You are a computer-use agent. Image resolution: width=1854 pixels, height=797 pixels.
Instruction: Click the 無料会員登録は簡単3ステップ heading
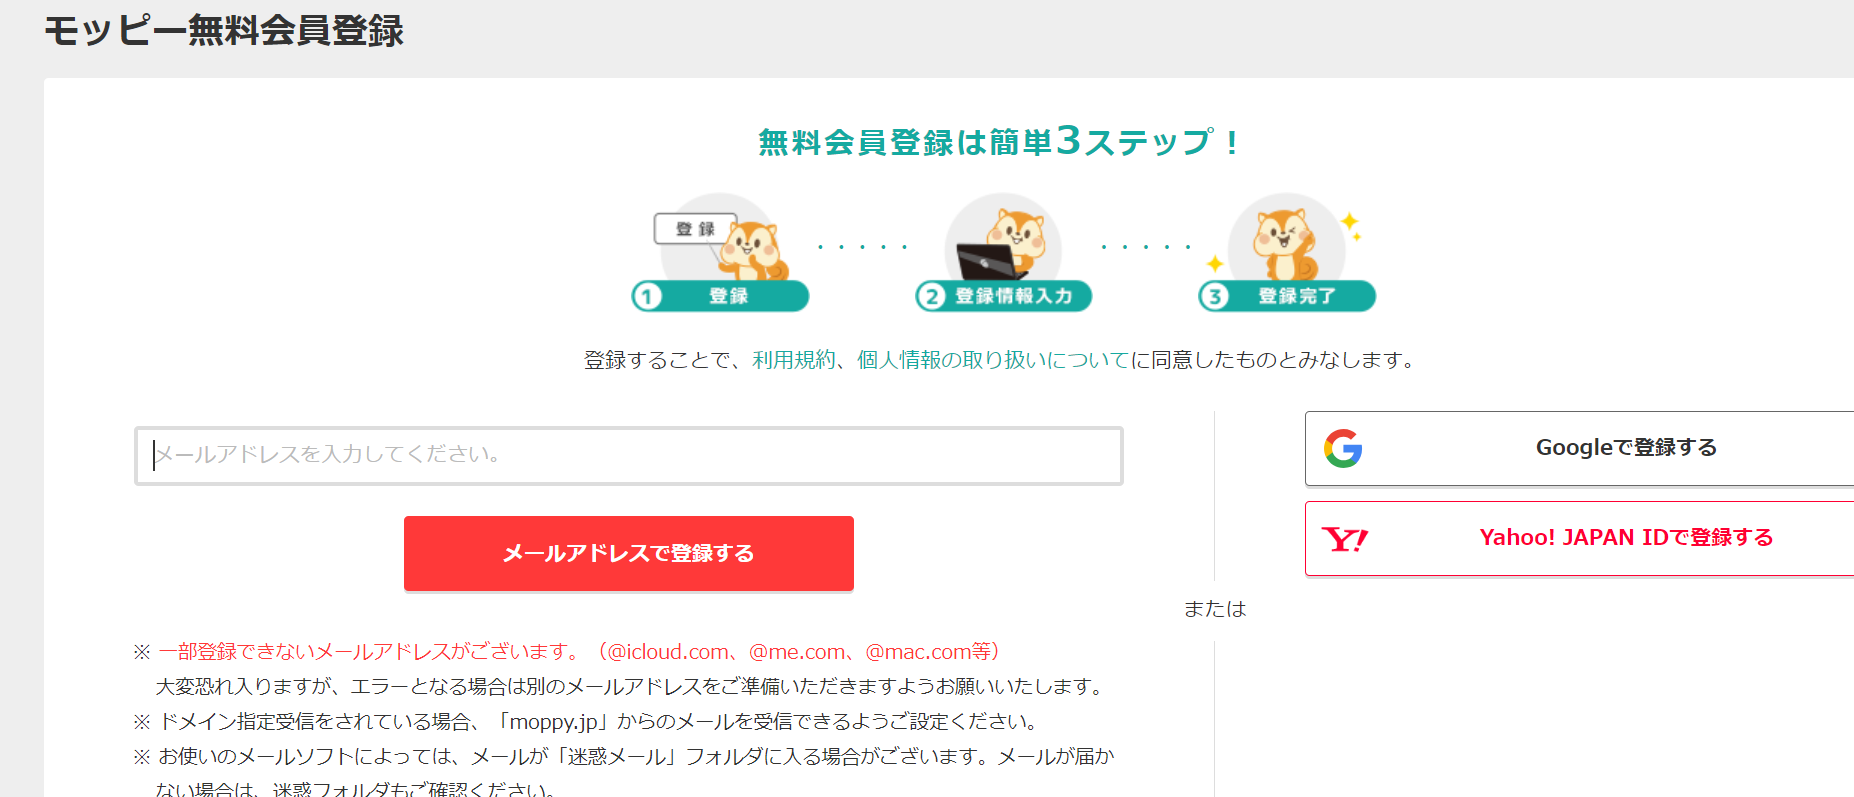(999, 141)
